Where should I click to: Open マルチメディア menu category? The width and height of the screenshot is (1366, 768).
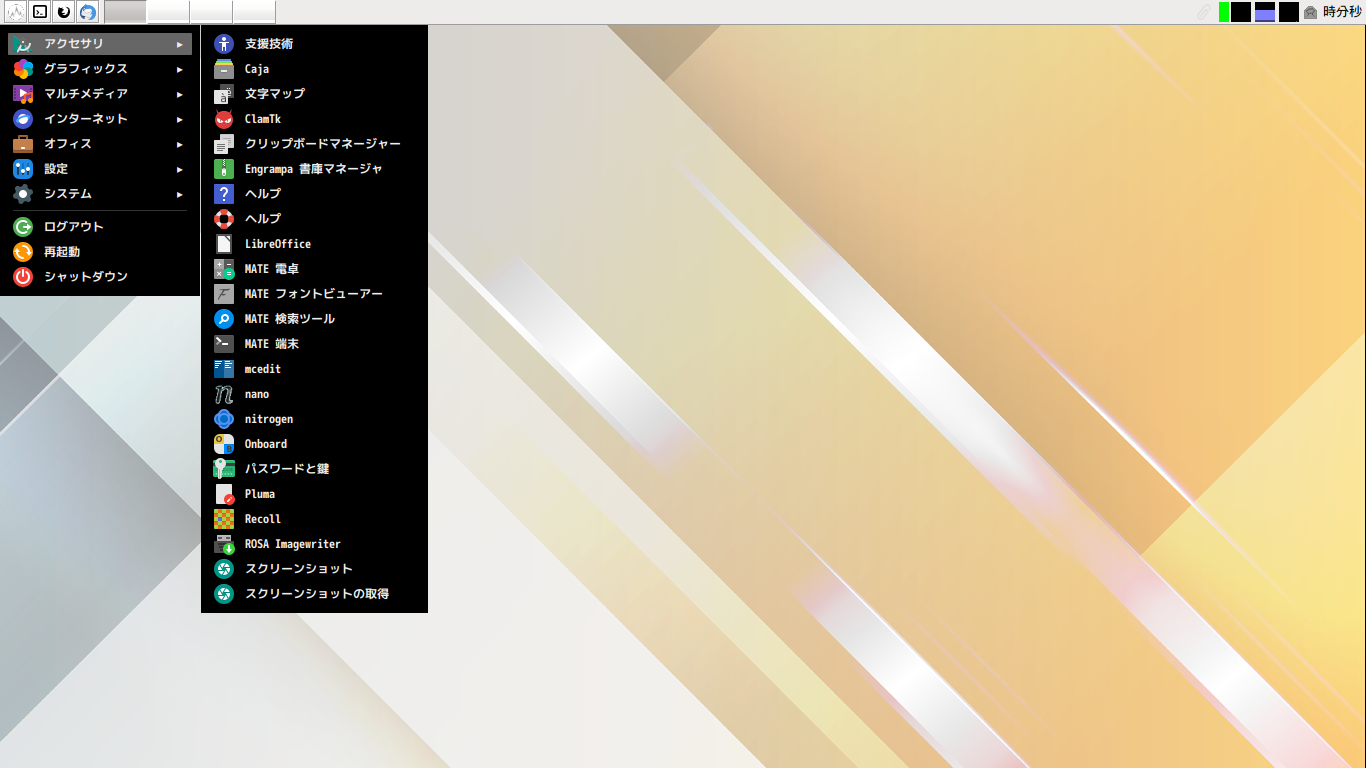pyautogui.click(x=100, y=94)
